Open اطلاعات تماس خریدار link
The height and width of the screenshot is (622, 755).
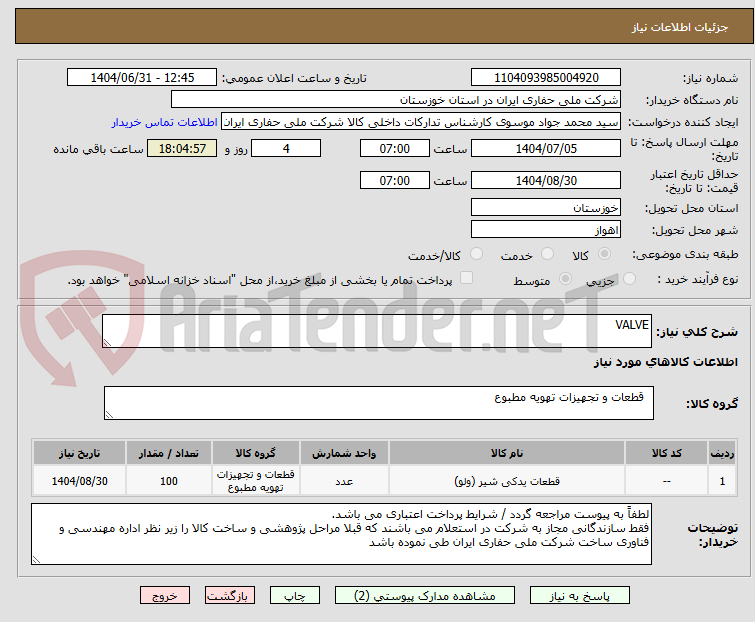coord(164,122)
